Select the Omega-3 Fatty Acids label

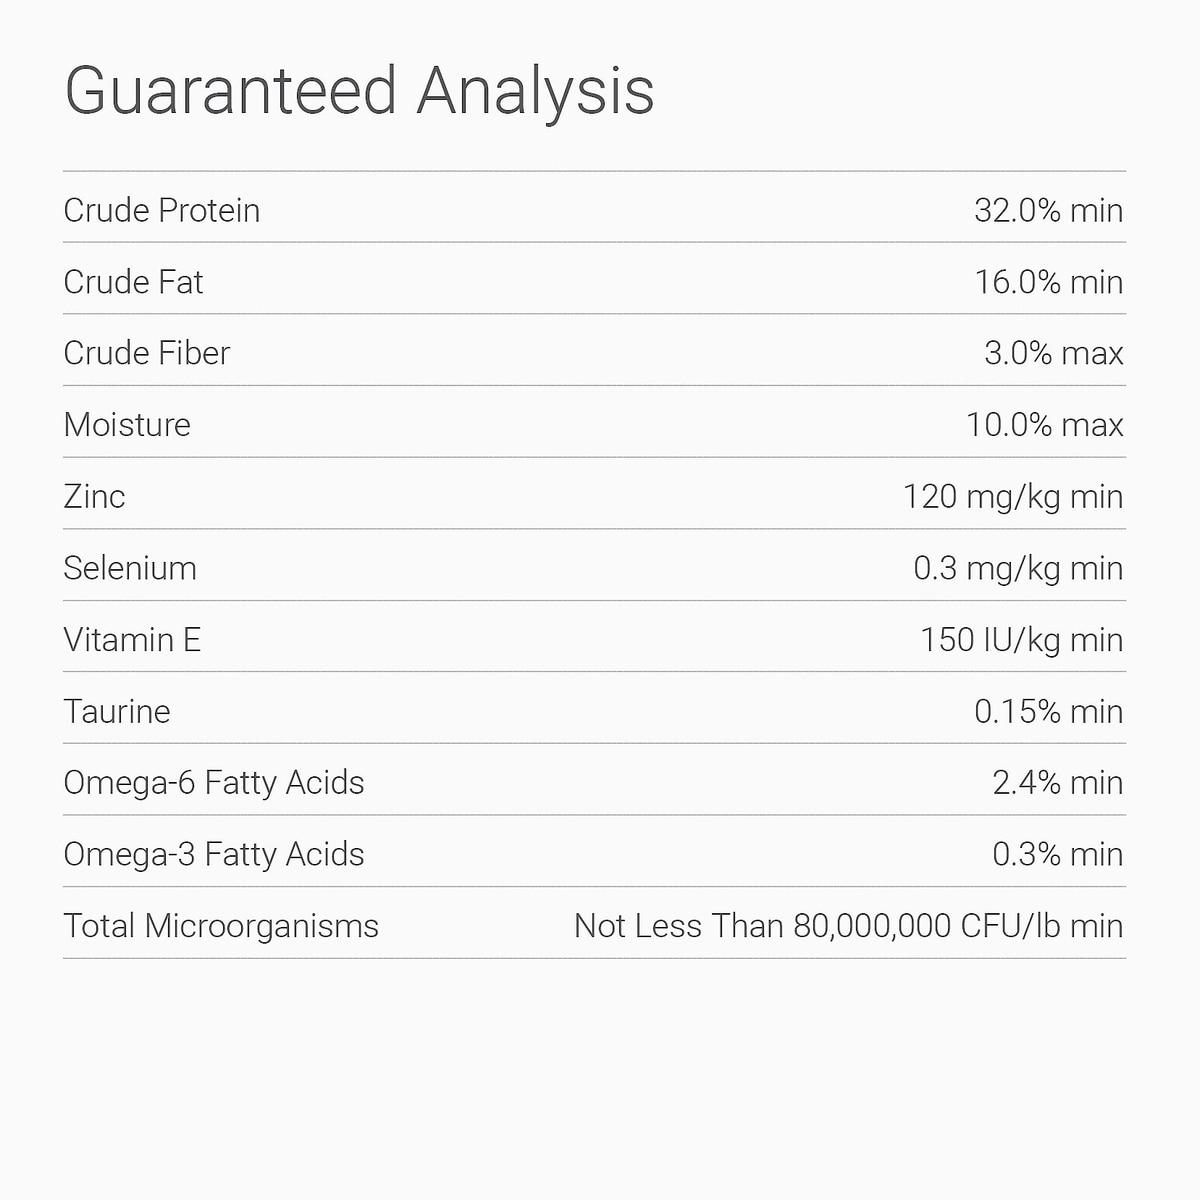click(x=214, y=854)
